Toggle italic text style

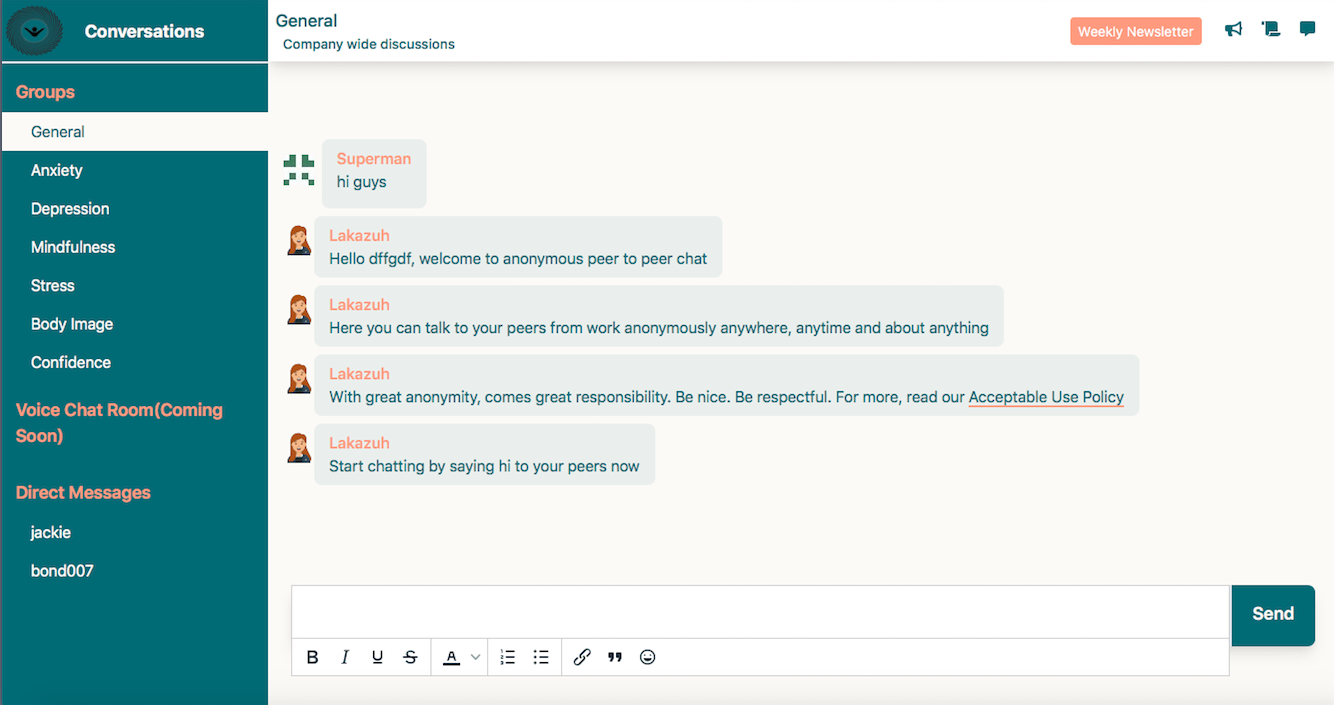[345, 657]
